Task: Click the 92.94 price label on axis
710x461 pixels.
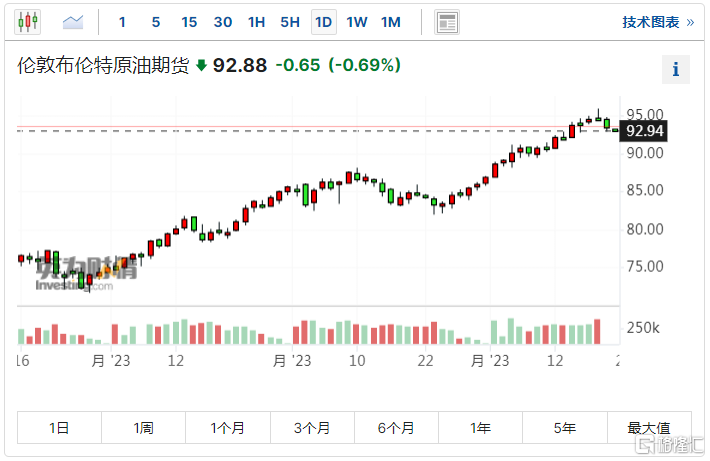Action: coord(644,130)
